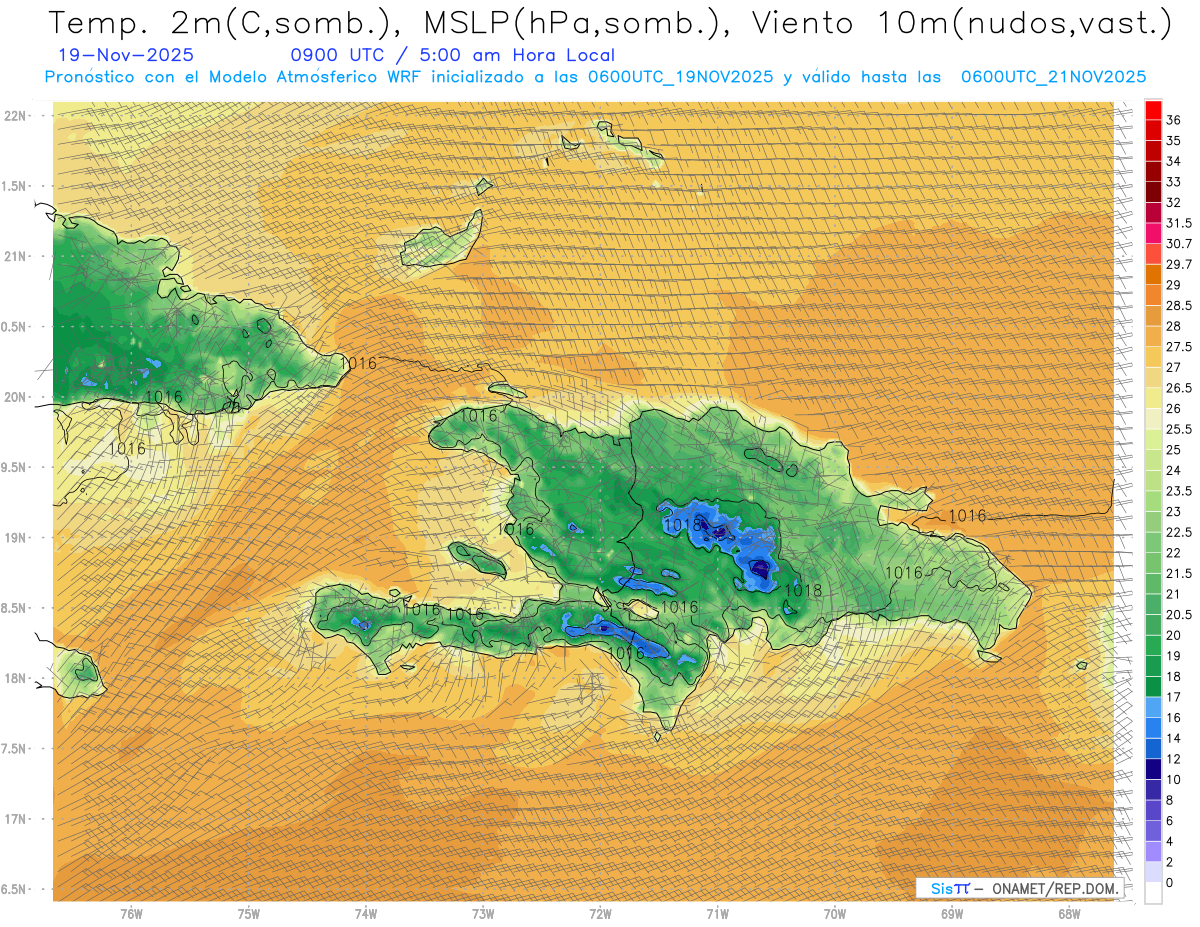Click the pink swatch beside 30.7 in legend
This screenshot has width=1200, height=927.
pos(1153,233)
